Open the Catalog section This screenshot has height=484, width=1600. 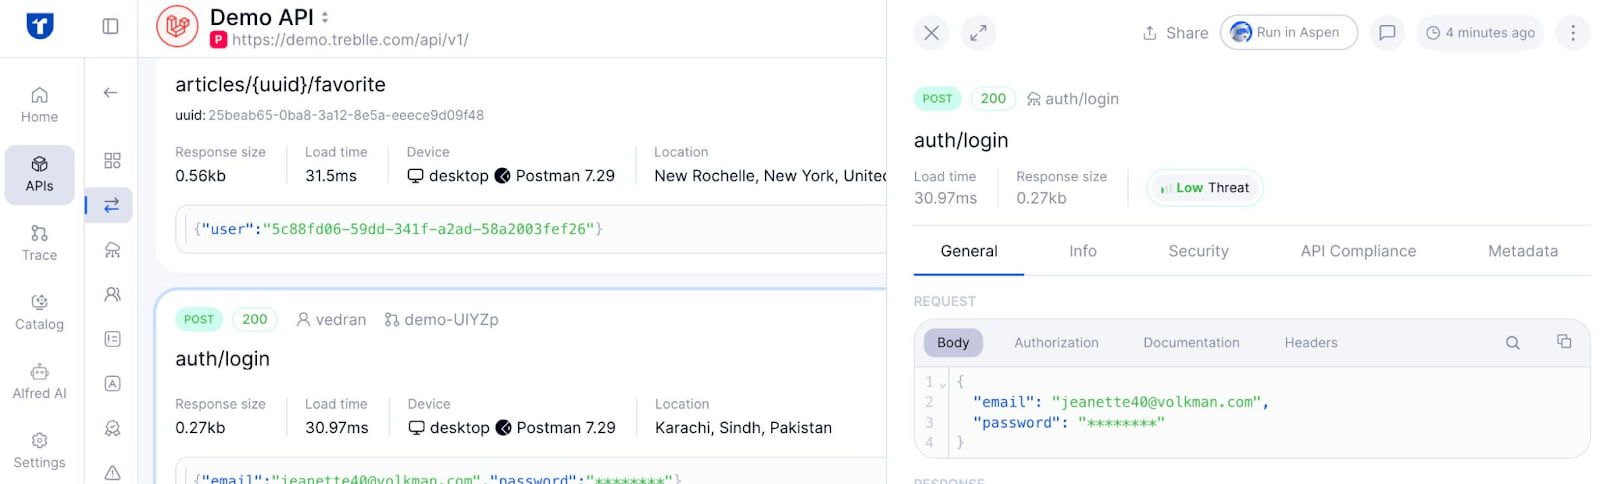tap(39, 312)
